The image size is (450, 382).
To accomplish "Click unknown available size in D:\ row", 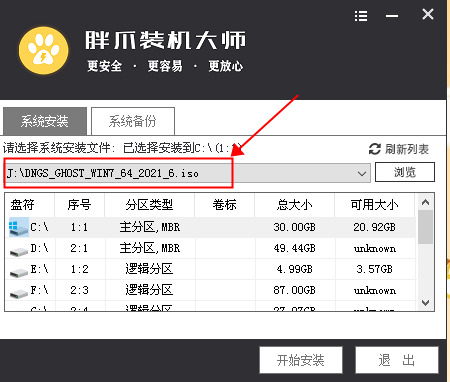I will (375, 249).
